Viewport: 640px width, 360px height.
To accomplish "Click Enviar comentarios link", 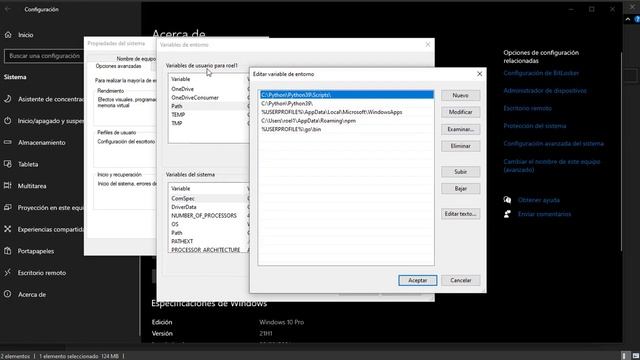I will [x=544, y=214].
